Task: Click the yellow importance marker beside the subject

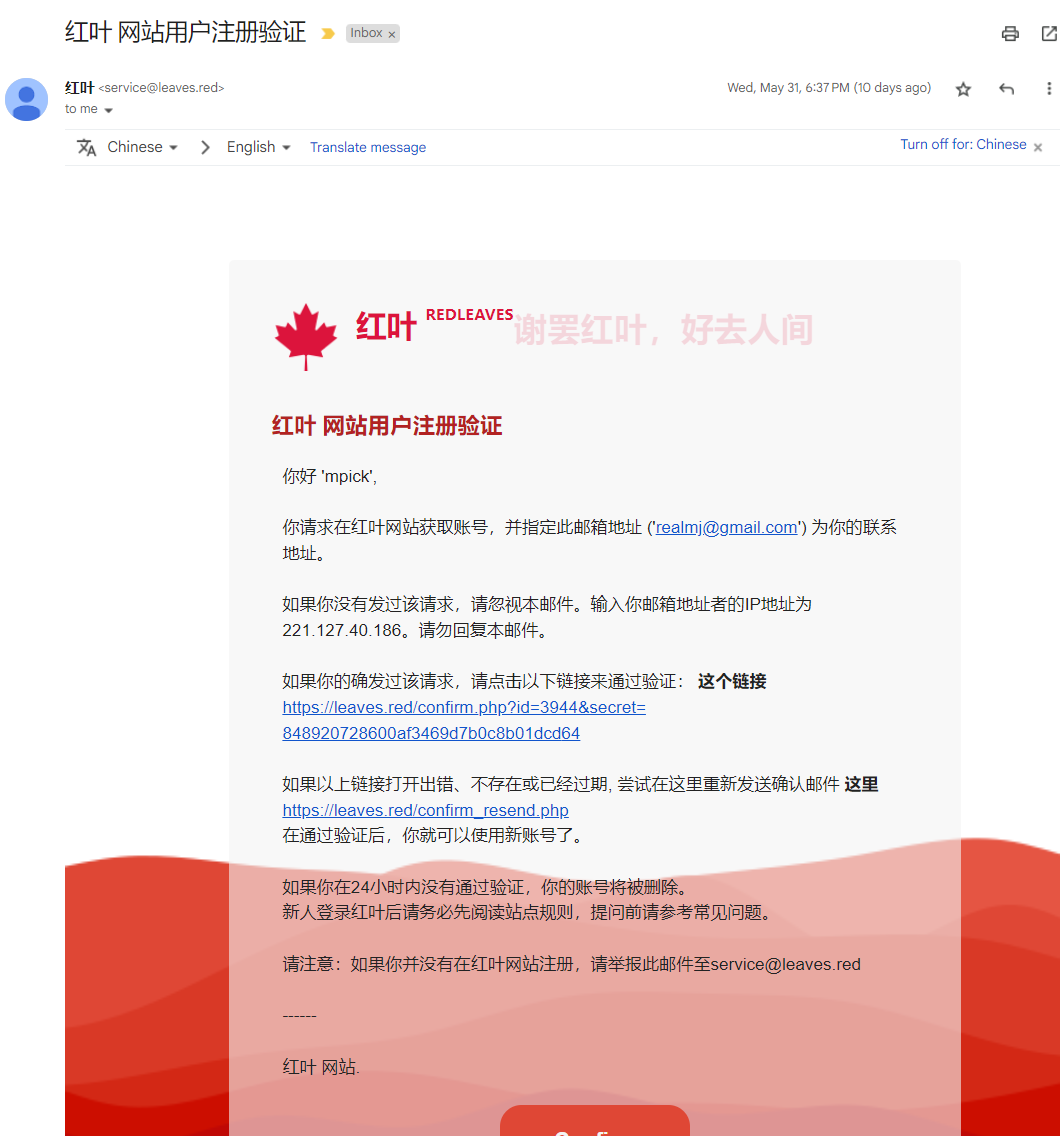Action: point(327,33)
